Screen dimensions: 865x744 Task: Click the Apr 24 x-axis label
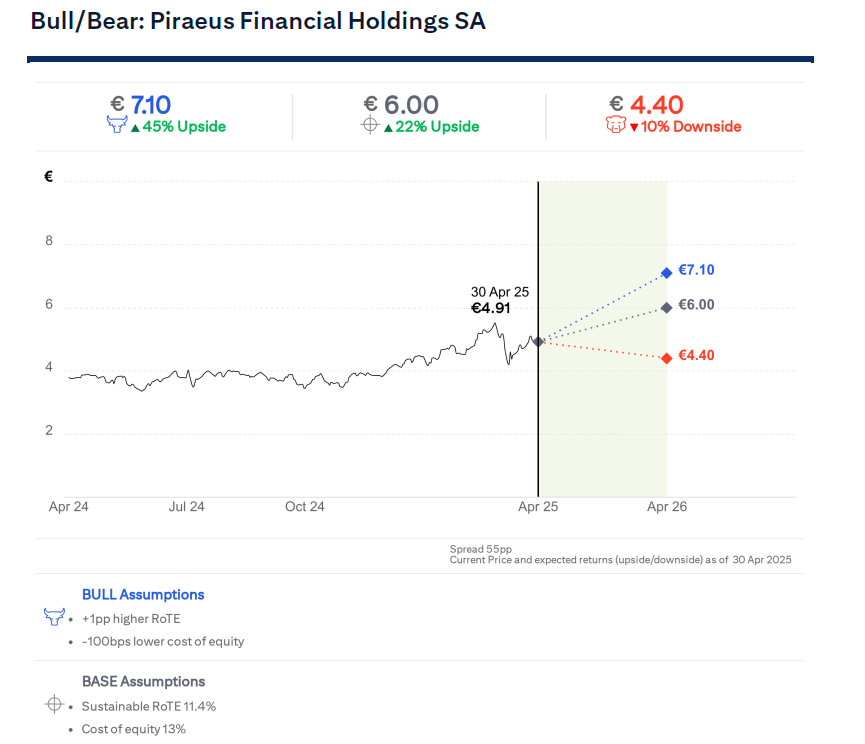pyautogui.click(x=69, y=507)
